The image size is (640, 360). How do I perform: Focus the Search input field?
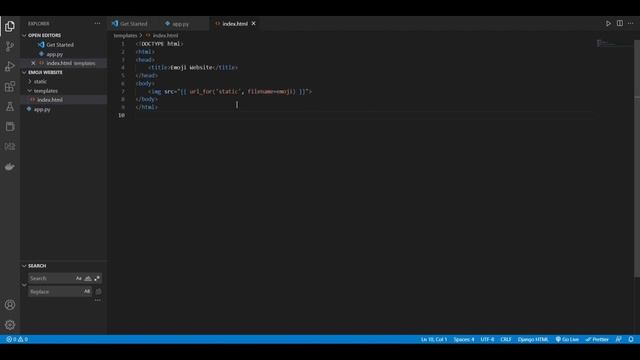tap(52, 278)
